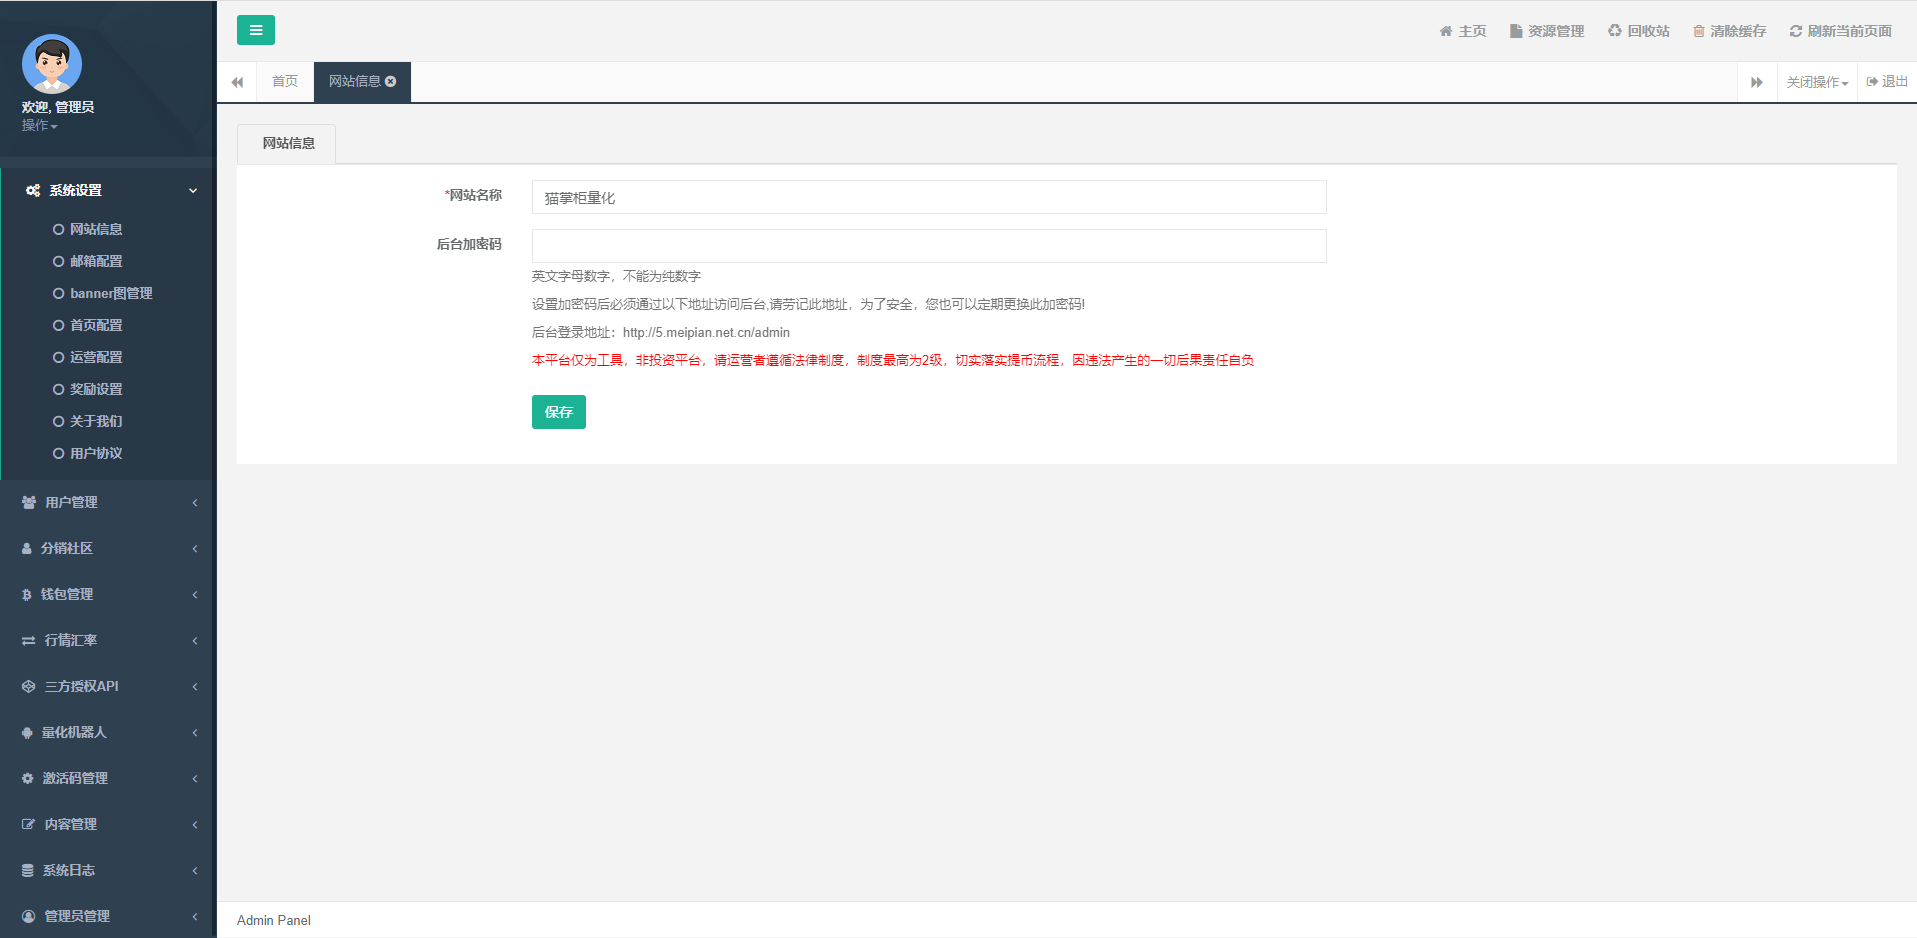Select 邮箱配置 in the sidebar
The height and width of the screenshot is (938, 1917).
coord(96,261)
